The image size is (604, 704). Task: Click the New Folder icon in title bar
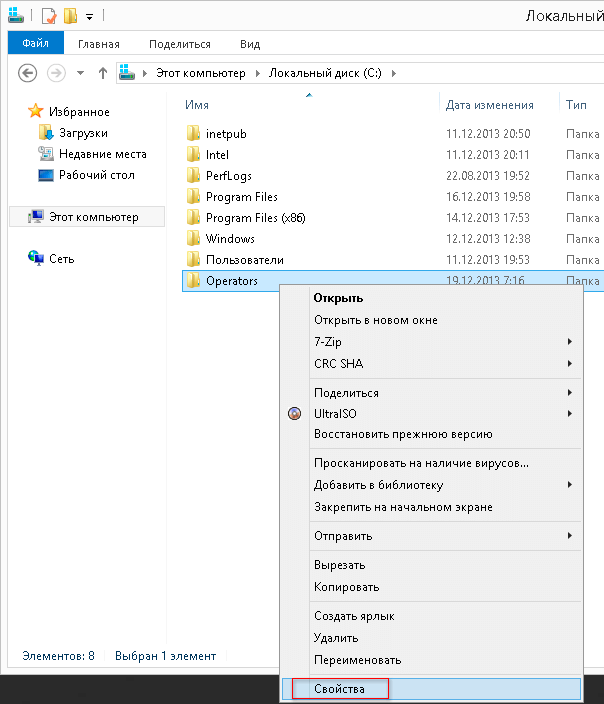(x=70, y=16)
